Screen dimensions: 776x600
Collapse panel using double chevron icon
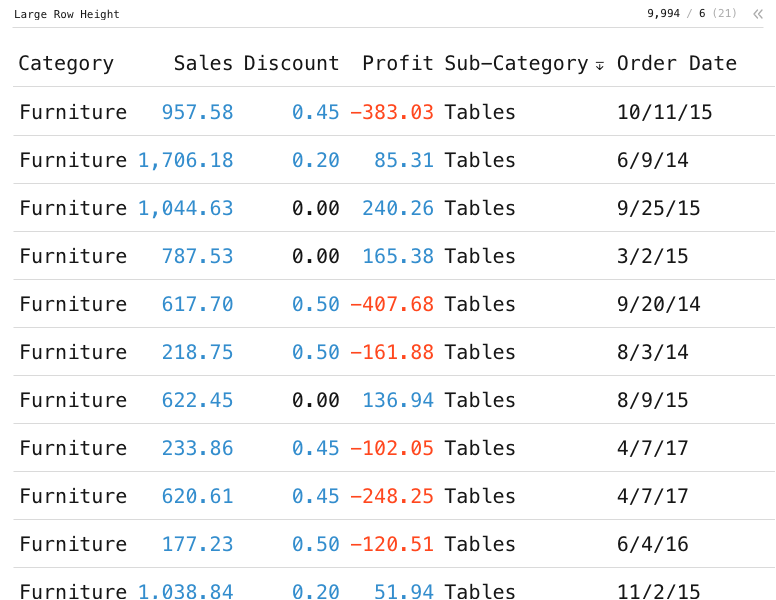pos(758,14)
